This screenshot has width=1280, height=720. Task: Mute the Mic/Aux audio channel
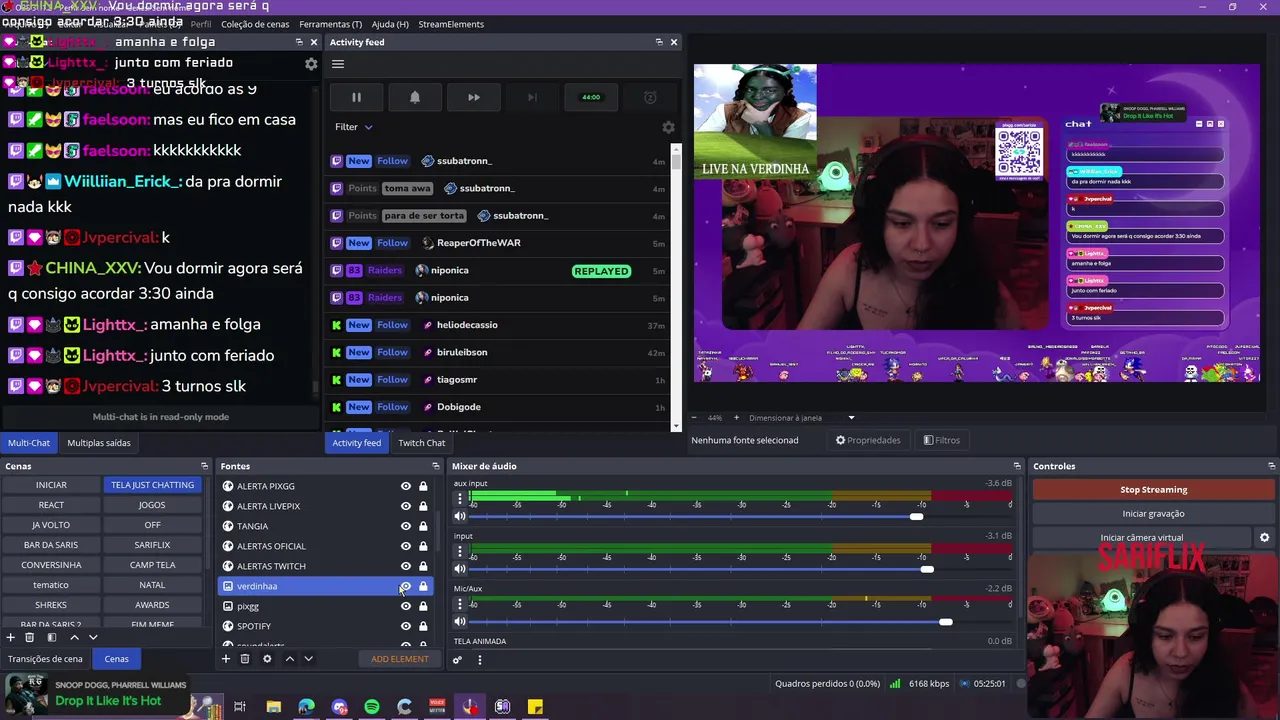(460, 622)
